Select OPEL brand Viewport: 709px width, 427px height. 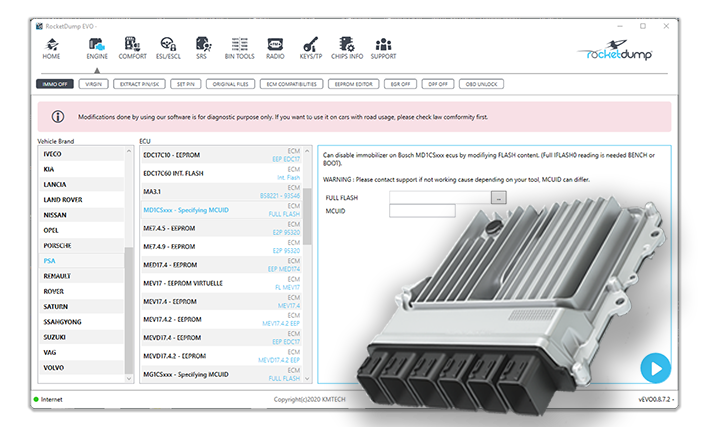pos(81,230)
